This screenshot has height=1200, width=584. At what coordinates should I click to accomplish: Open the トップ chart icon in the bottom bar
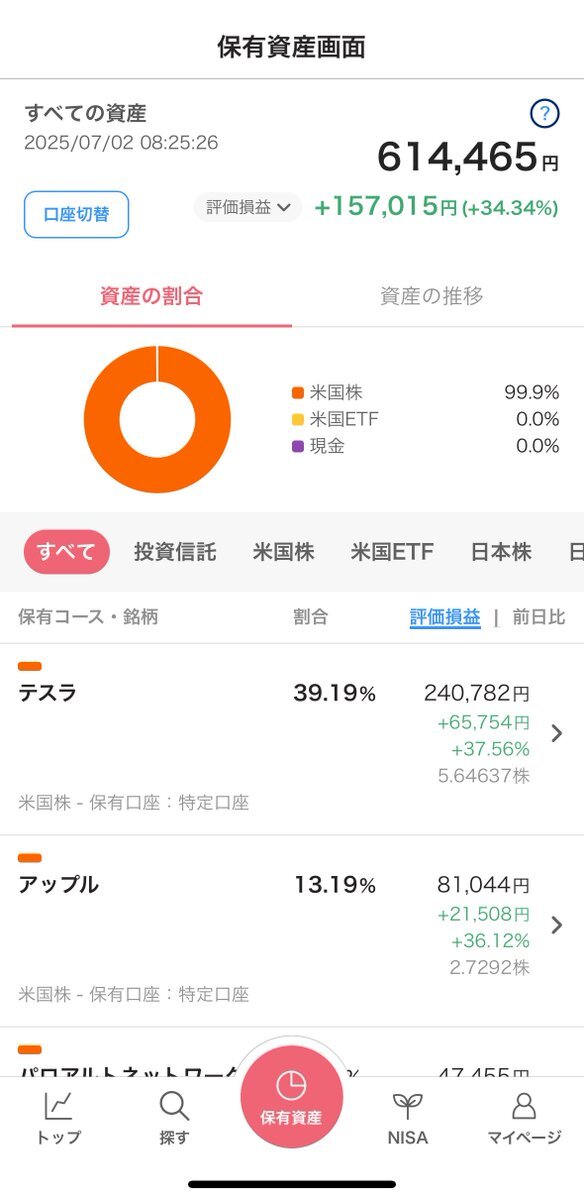[x=58, y=1106]
